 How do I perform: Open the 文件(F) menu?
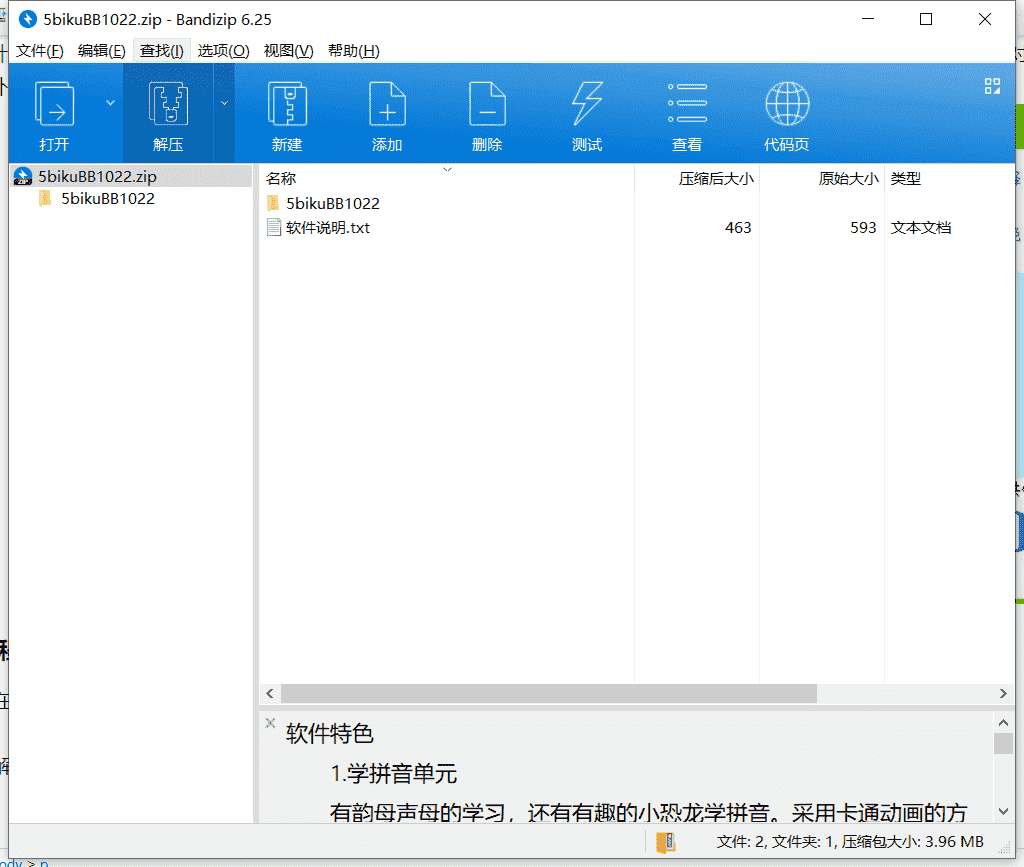tap(39, 51)
